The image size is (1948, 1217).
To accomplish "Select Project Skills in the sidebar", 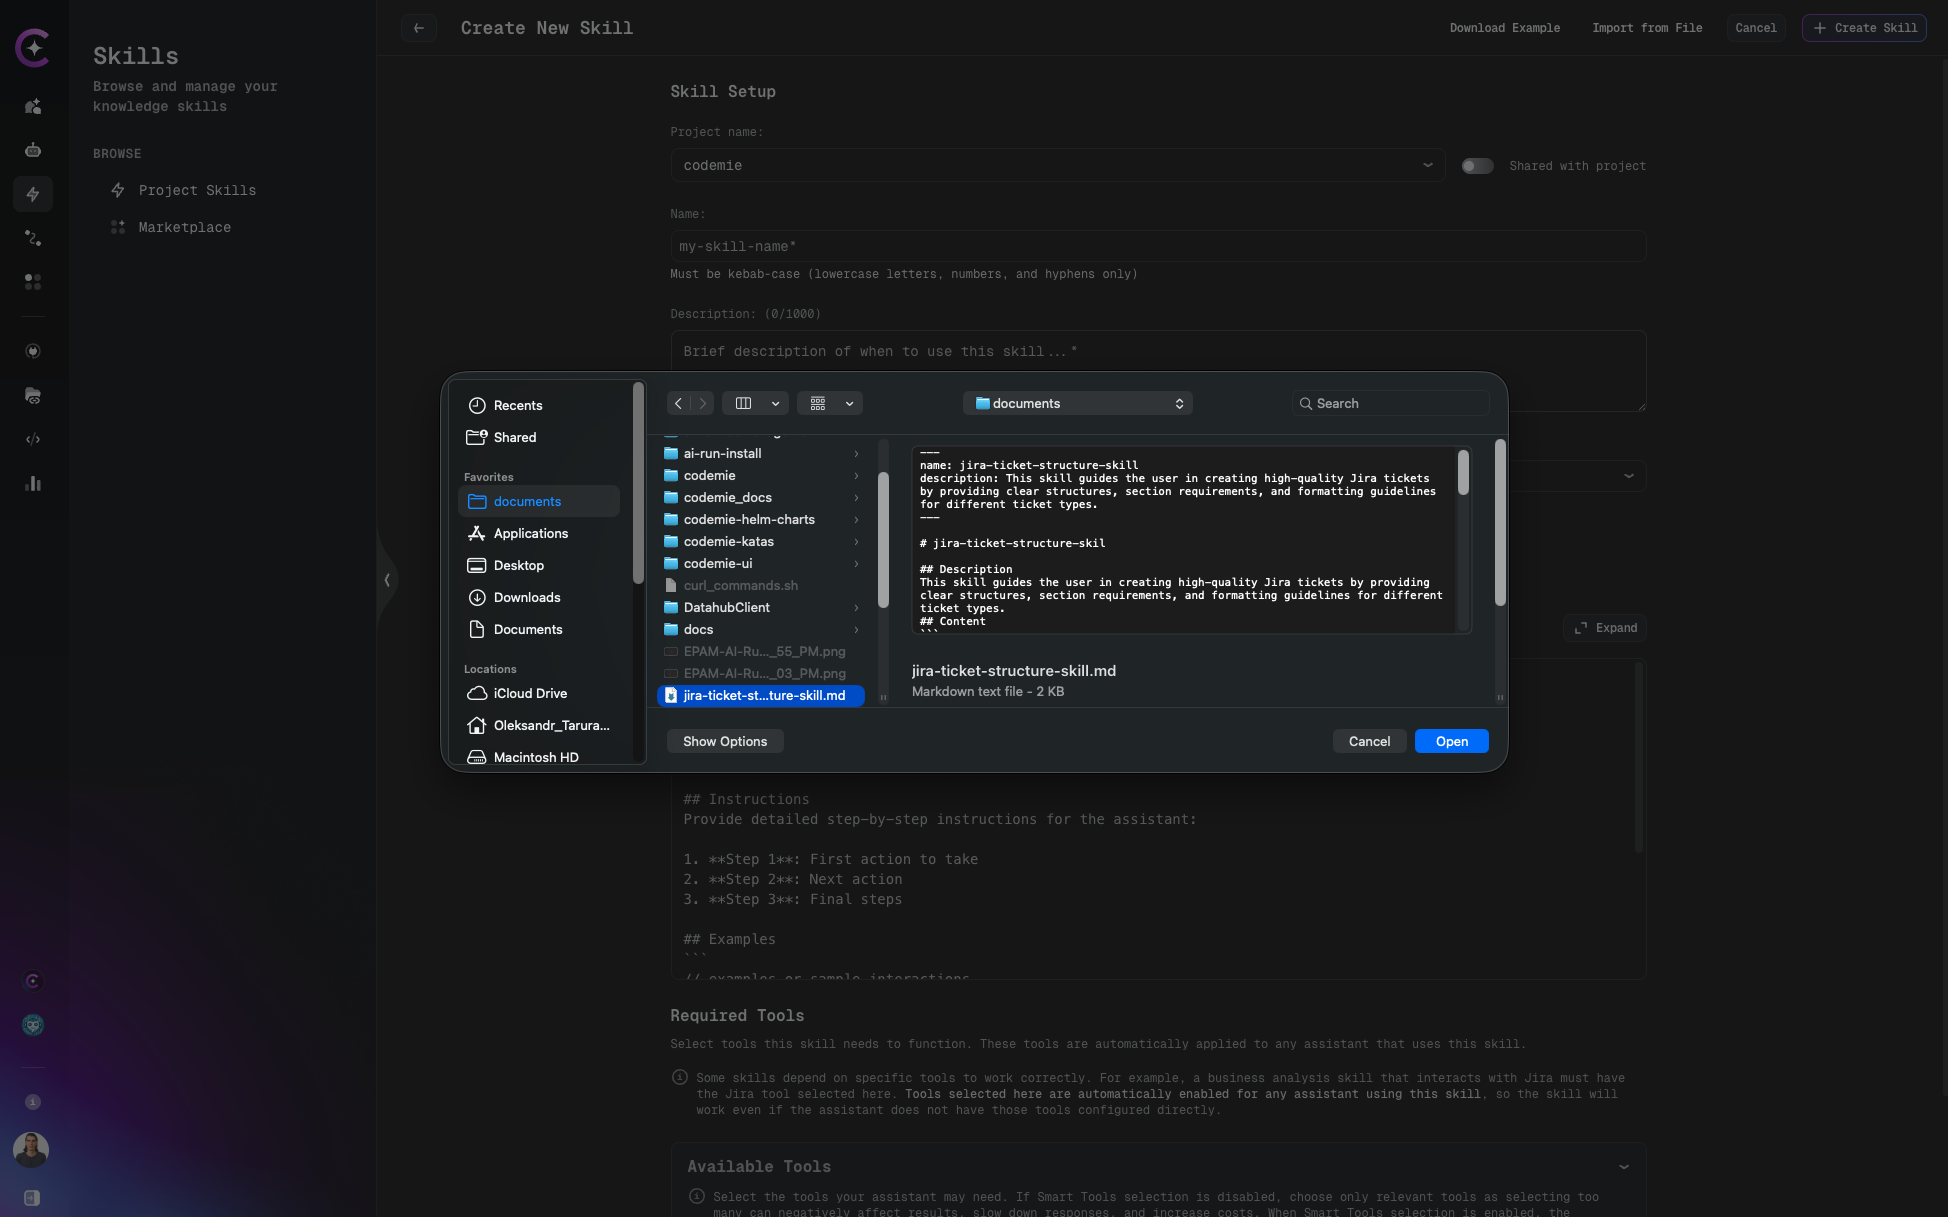I will (197, 190).
